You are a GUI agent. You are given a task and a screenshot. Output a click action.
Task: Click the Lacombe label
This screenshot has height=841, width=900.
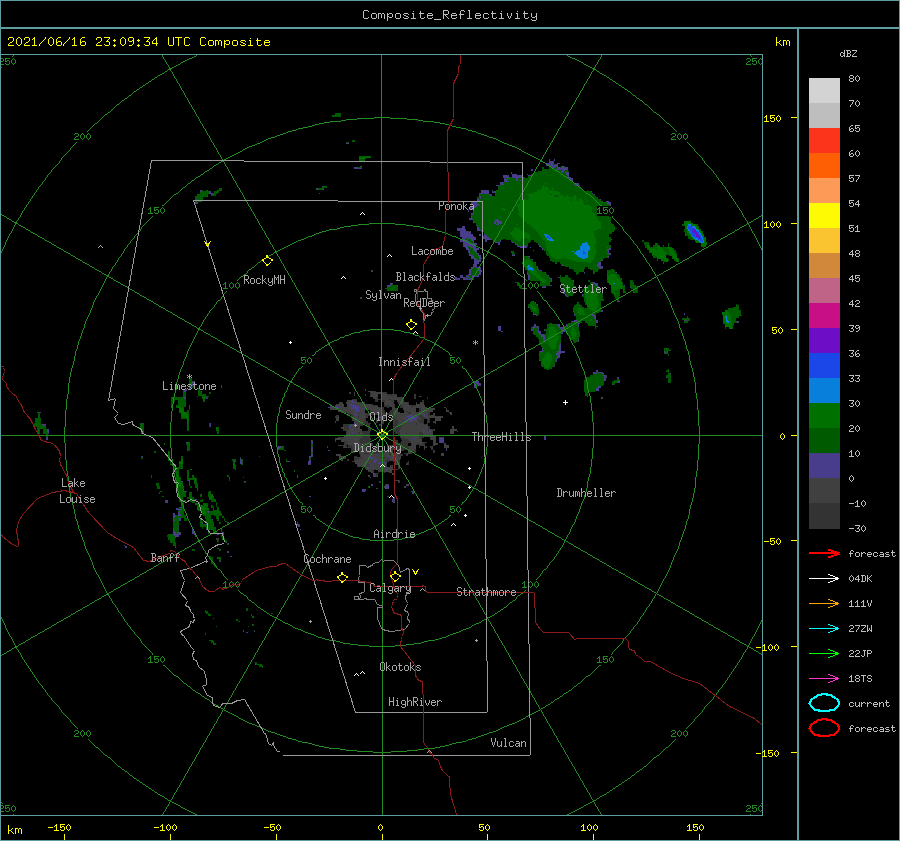(x=432, y=251)
